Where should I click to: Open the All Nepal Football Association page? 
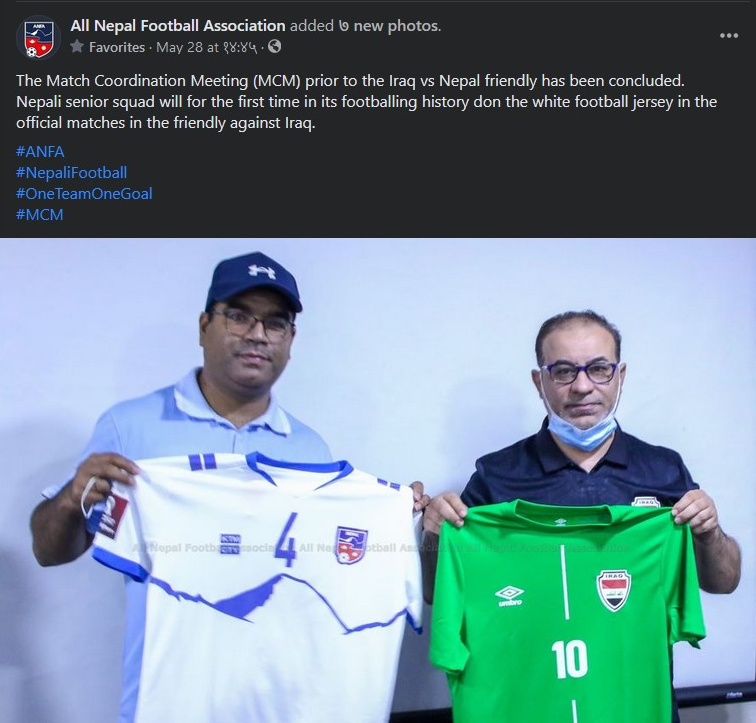[x=177, y=25]
